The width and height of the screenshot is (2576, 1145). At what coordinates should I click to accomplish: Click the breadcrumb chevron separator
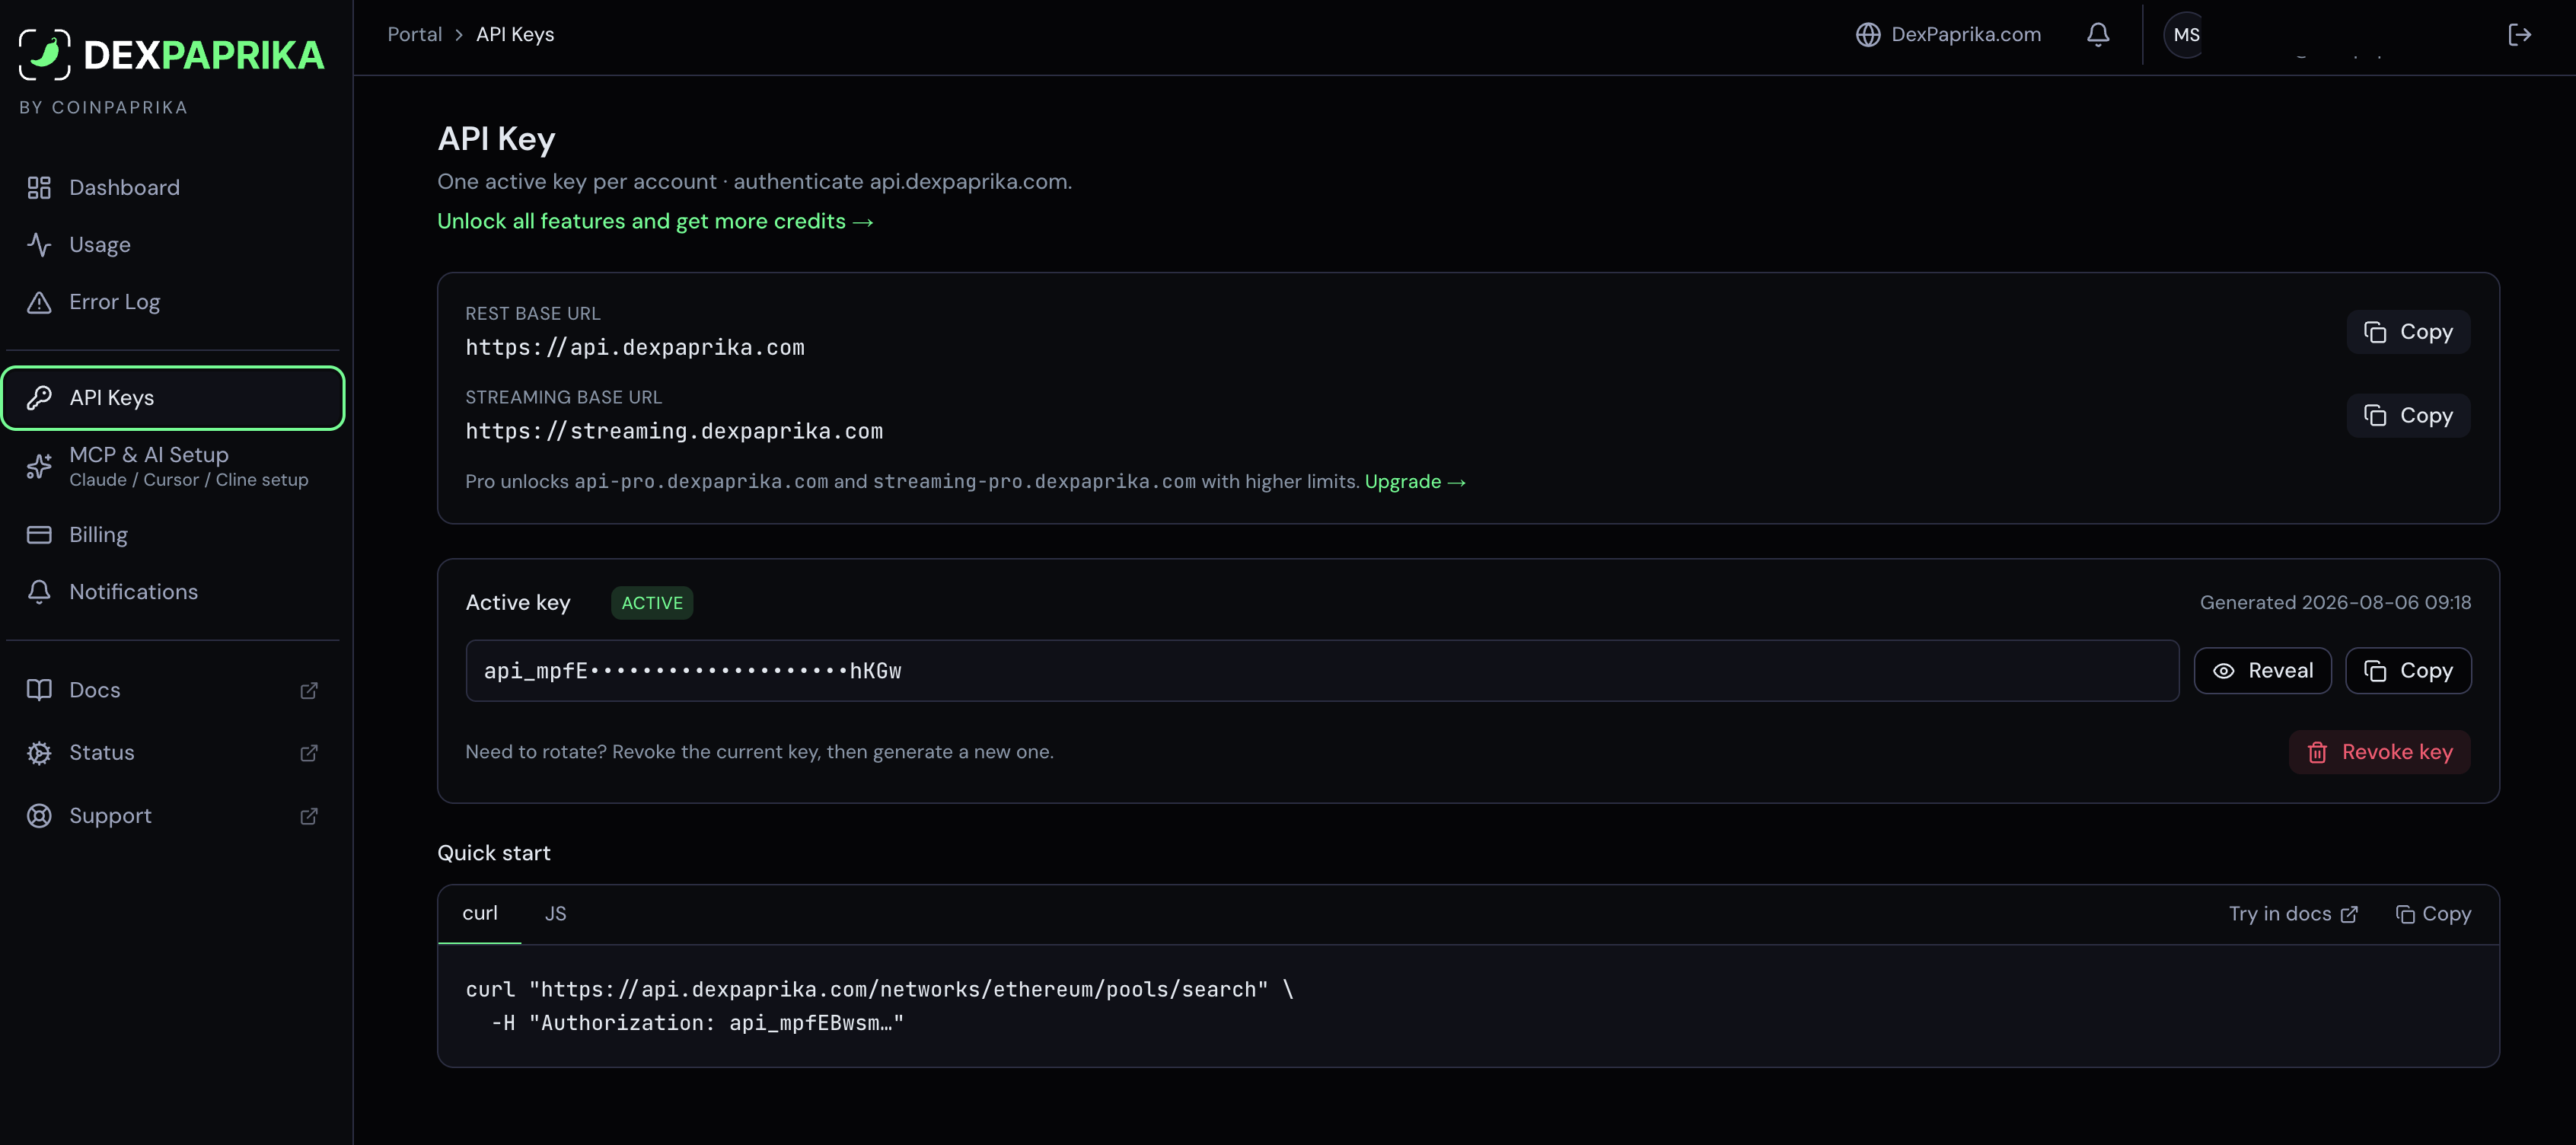pyautogui.click(x=459, y=35)
